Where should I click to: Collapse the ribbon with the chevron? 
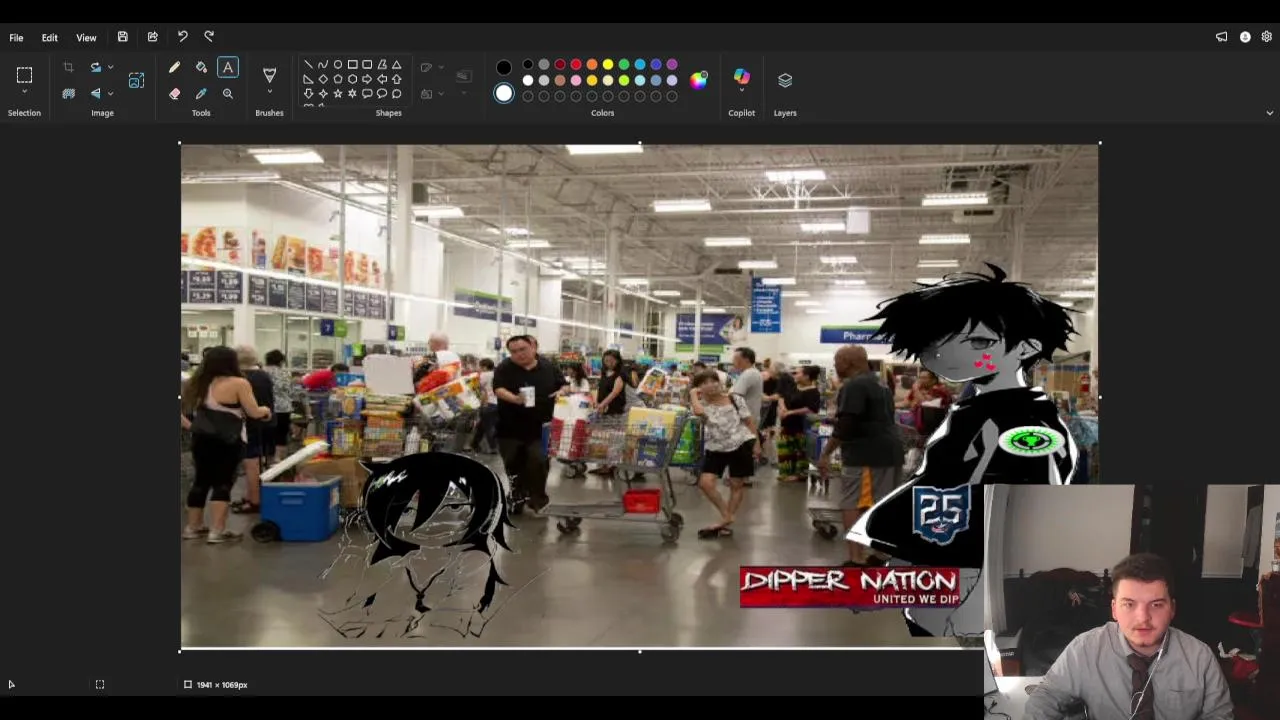click(x=1270, y=113)
